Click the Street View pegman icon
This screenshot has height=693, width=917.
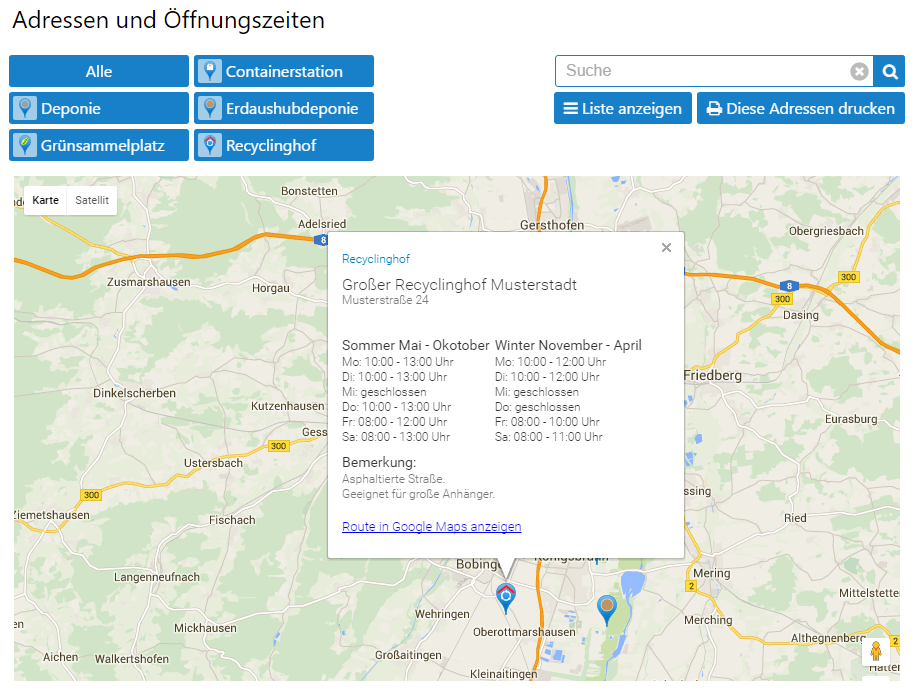tap(875, 651)
